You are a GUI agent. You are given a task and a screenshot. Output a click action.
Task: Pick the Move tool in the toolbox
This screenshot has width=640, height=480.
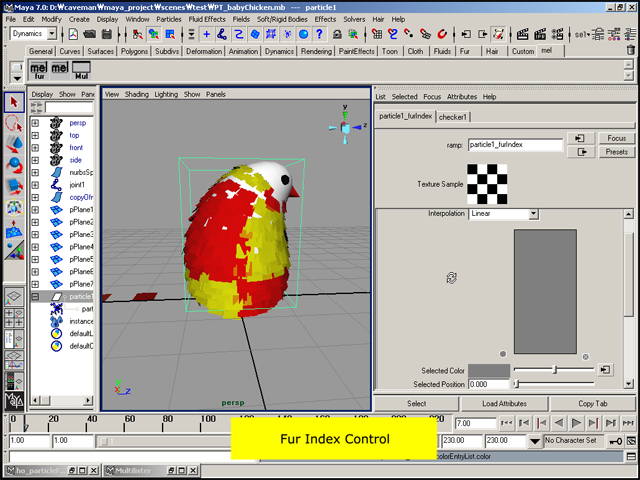[14, 144]
